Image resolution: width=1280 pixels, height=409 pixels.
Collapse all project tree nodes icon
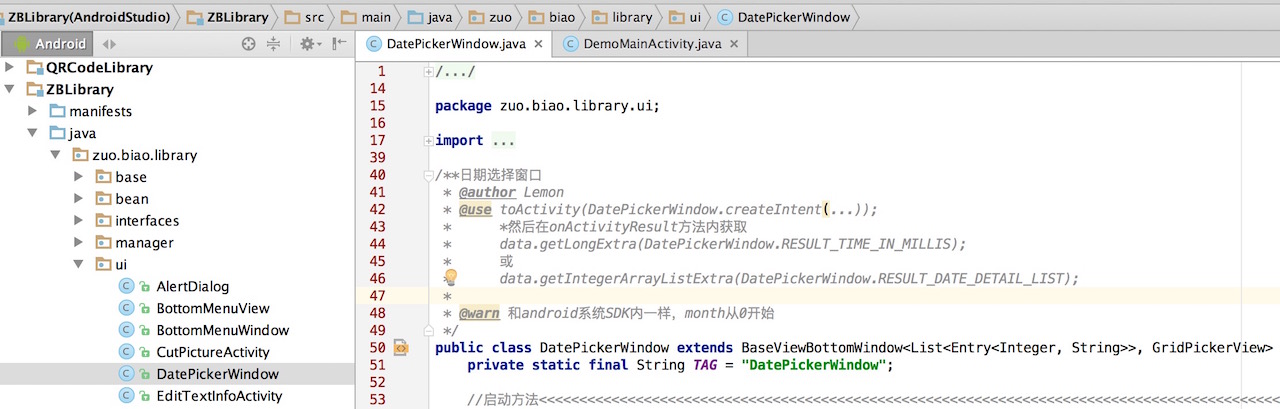click(274, 44)
